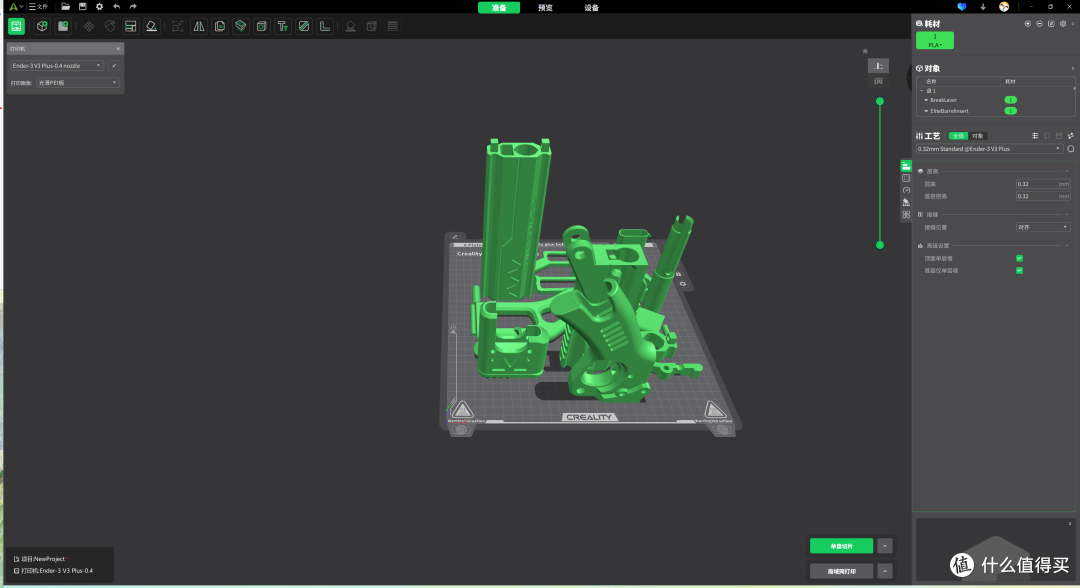The height and width of the screenshot is (588, 1080).
Task: Open the striped lines tool at toolbar end
Action: coord(393,26)
